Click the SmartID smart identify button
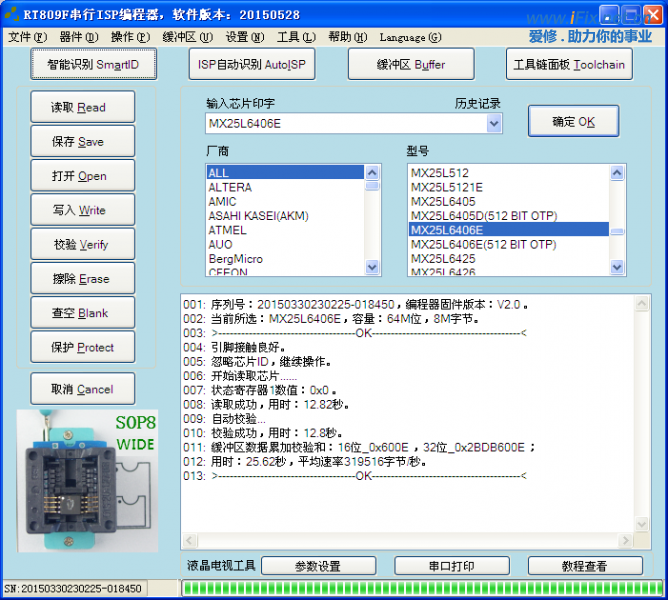 tap(93, 64)
